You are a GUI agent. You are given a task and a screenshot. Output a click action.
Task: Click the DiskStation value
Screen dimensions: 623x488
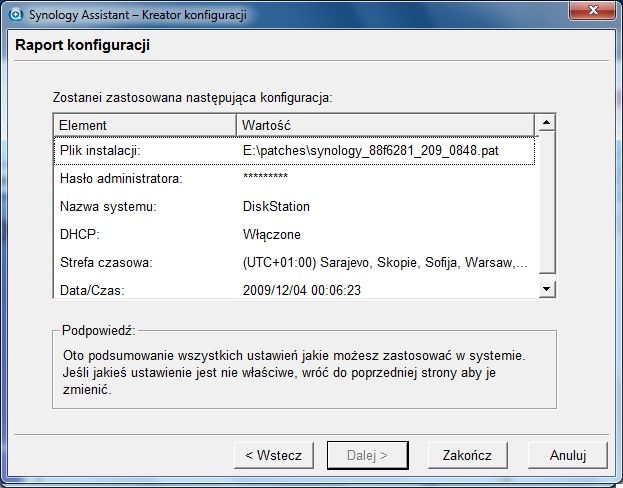tap(276, 206)
